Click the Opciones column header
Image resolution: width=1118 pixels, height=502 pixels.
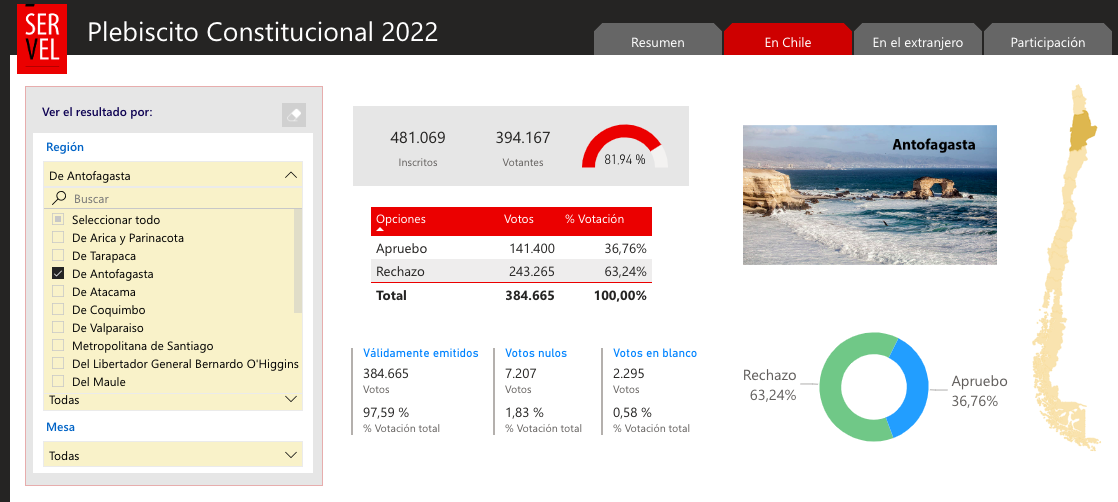click(x=400, y=219)
